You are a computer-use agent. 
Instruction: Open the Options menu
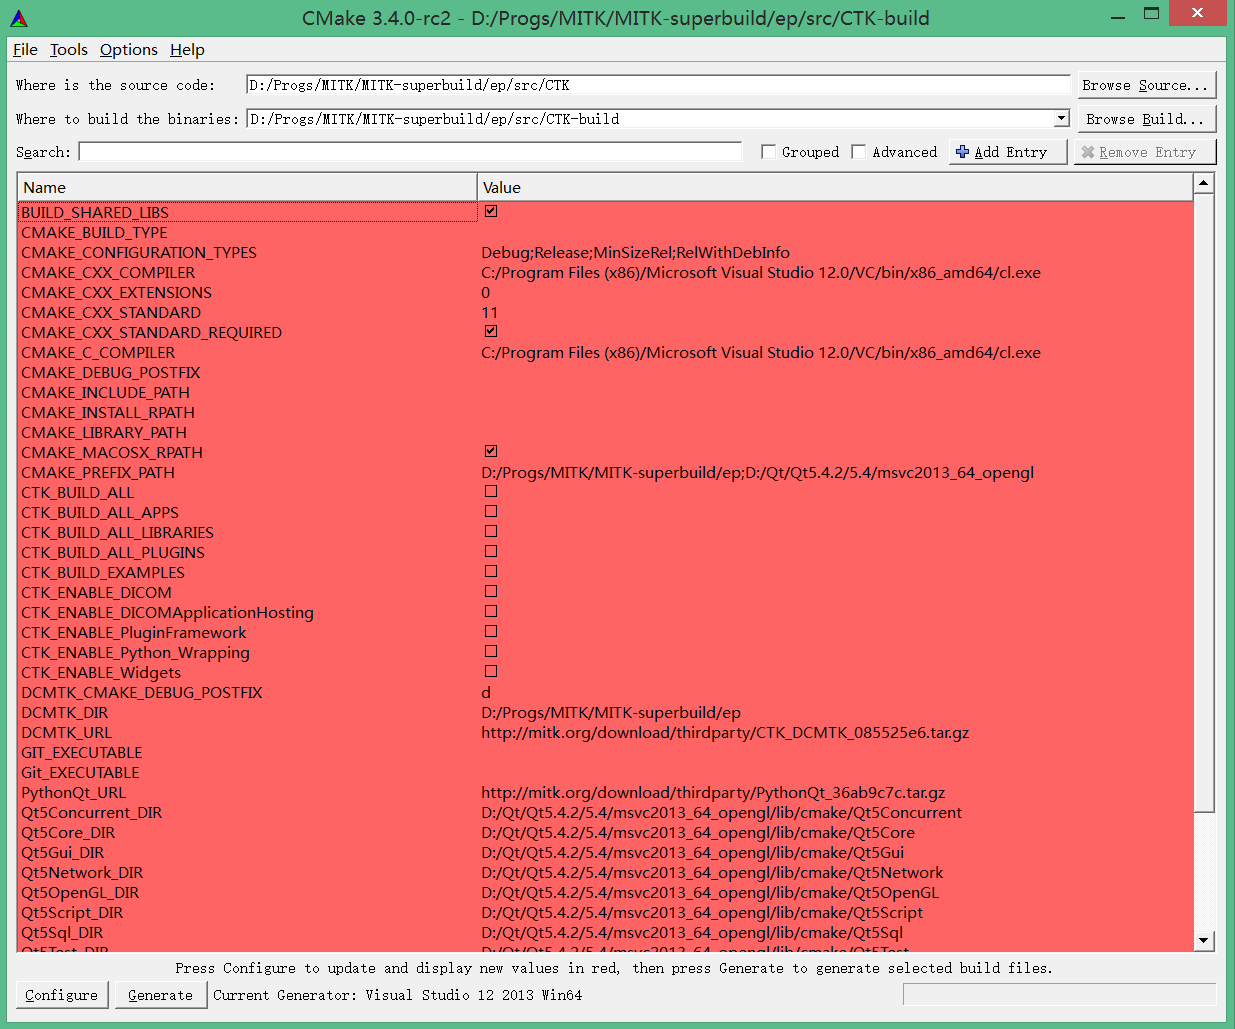(x=129, y=50)
